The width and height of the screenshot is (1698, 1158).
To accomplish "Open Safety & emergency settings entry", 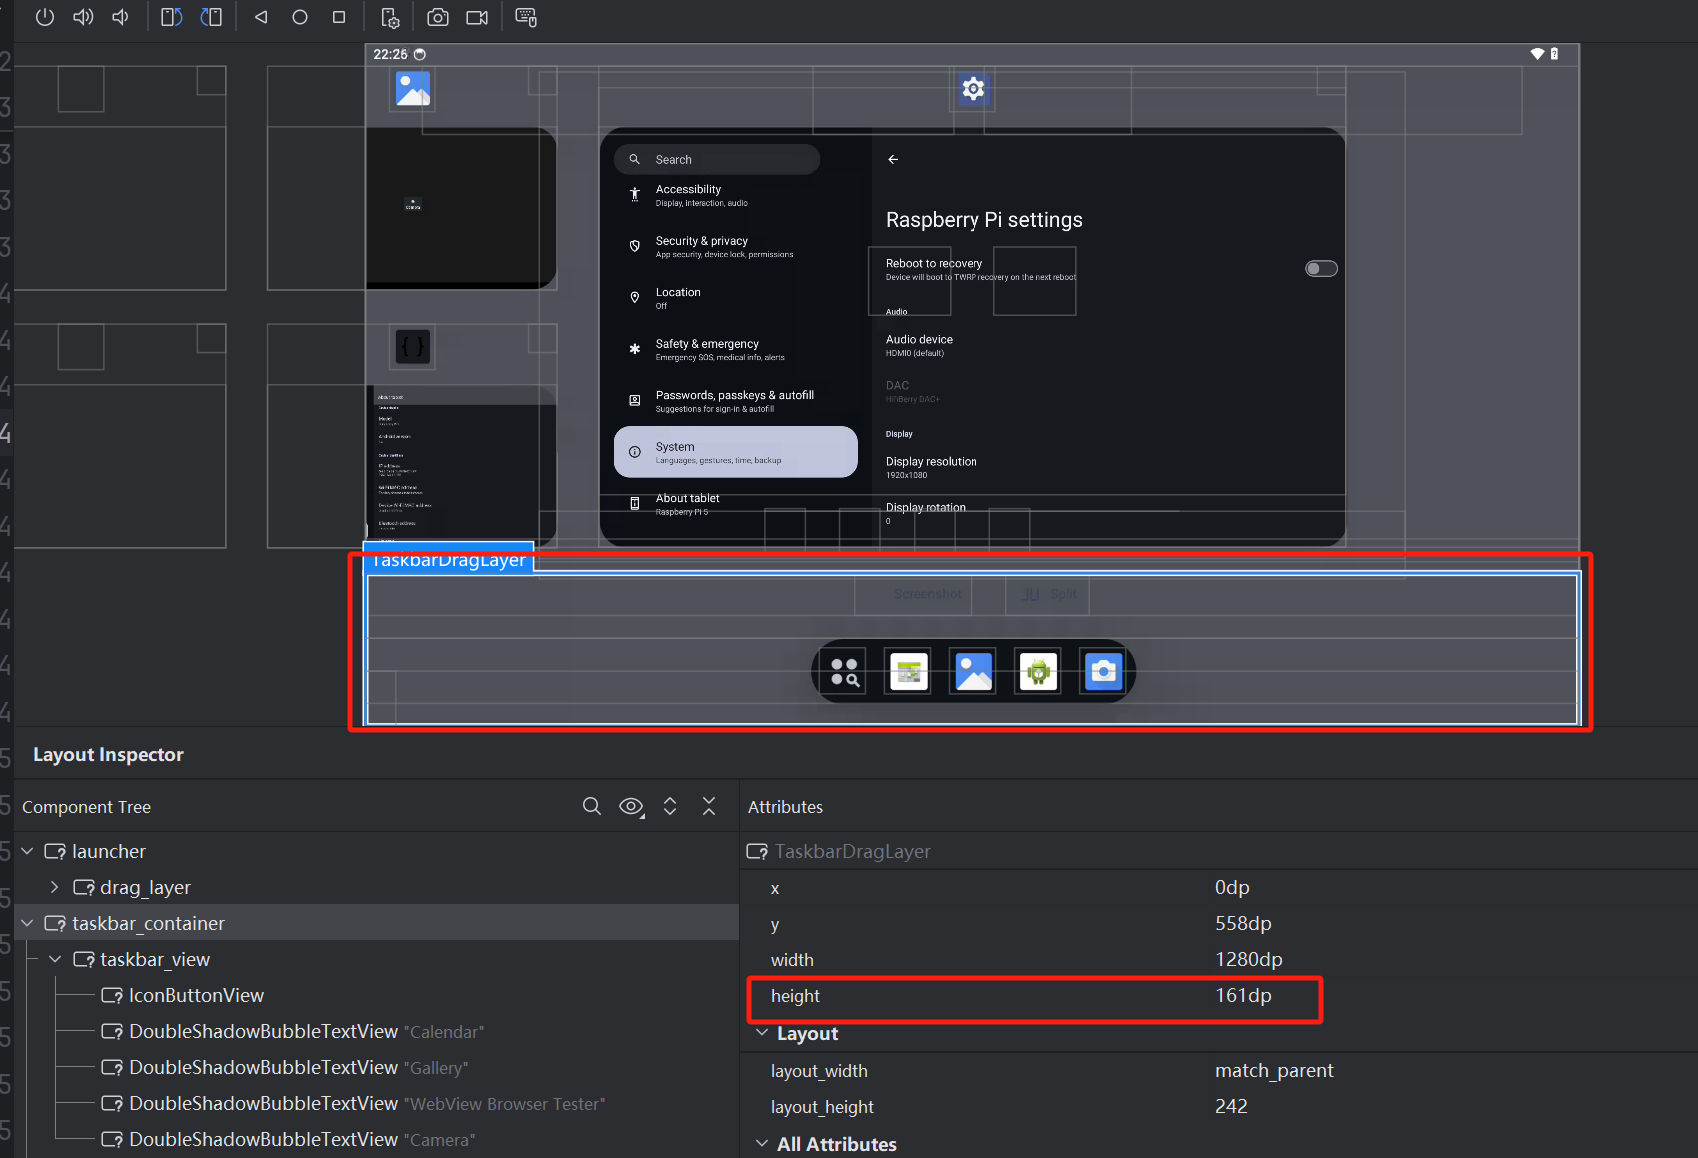I will click(x=735, y=349).
